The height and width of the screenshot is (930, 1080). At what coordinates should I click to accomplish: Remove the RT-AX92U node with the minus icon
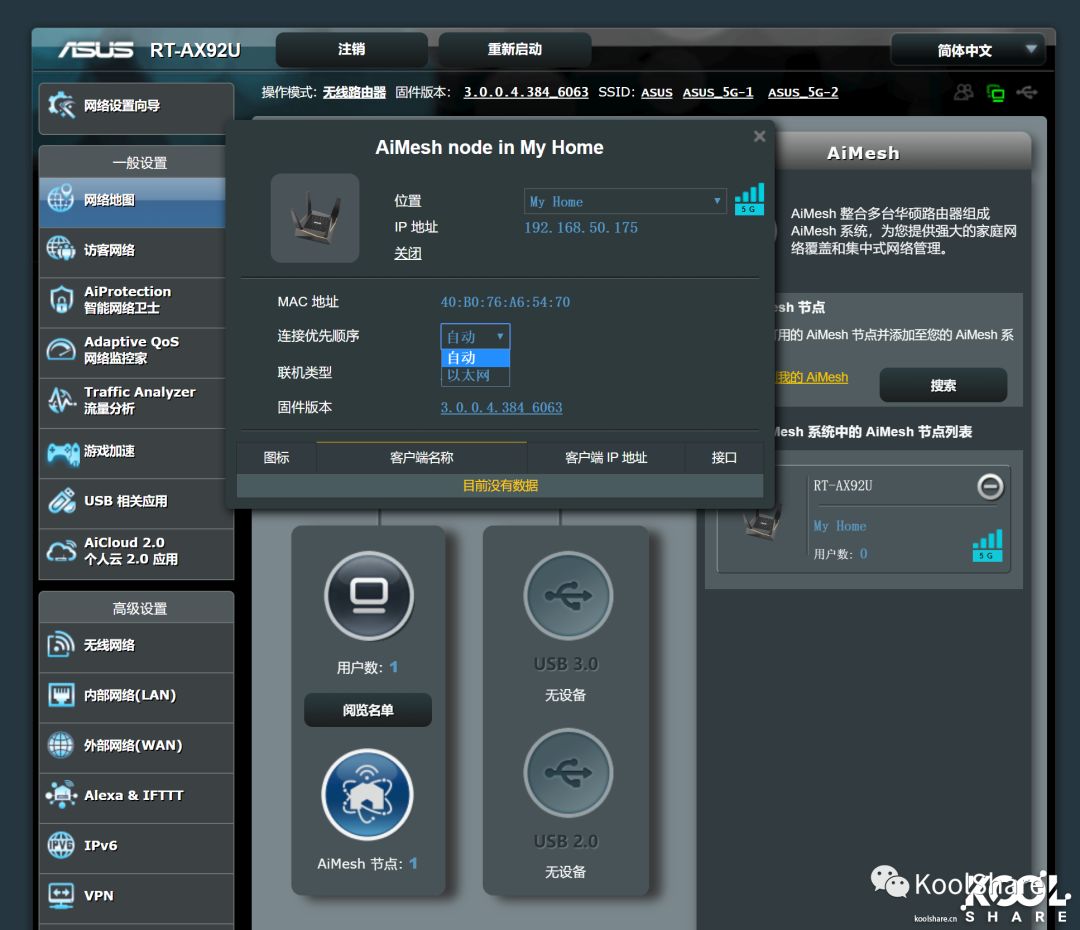click(990, 486)
